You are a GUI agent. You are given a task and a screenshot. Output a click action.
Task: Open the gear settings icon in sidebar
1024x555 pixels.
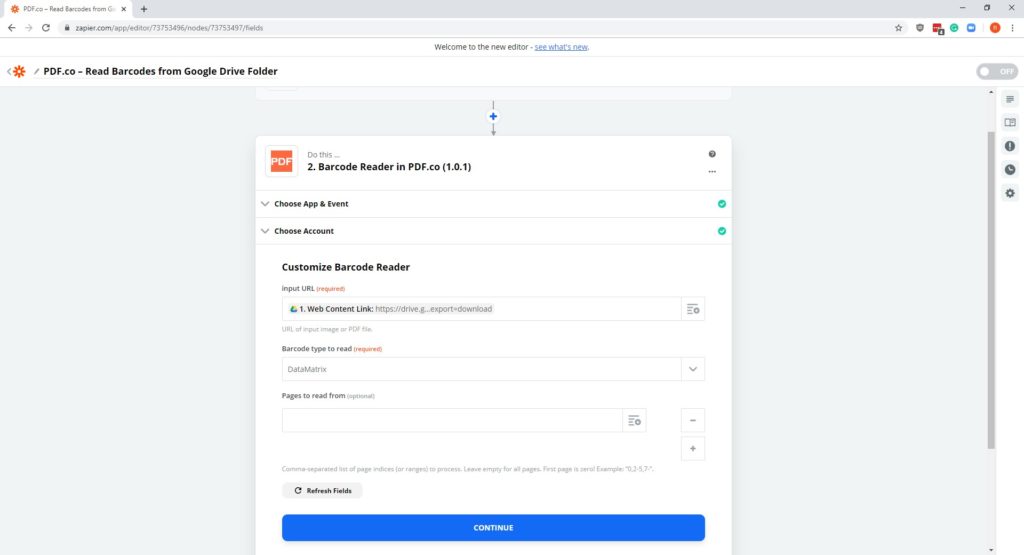pyautogui.click(x=1010, y=193)
